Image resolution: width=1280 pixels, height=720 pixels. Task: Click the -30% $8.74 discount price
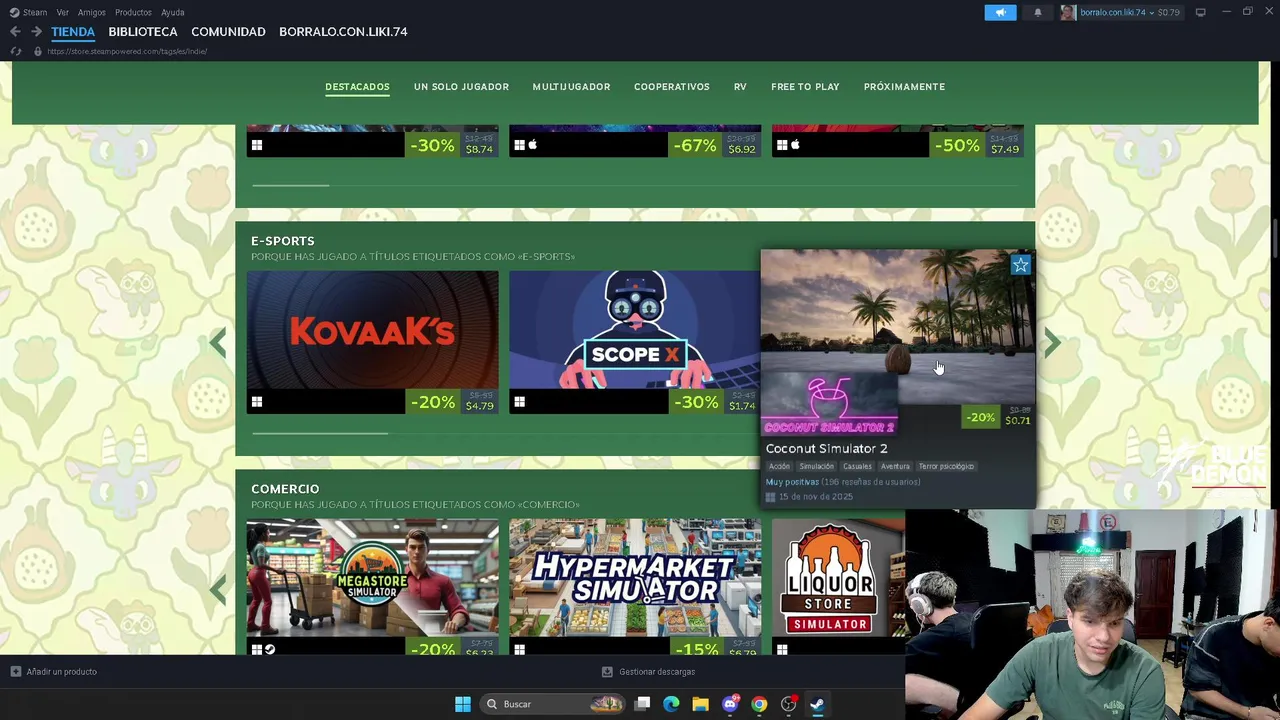tap(452, 146)
